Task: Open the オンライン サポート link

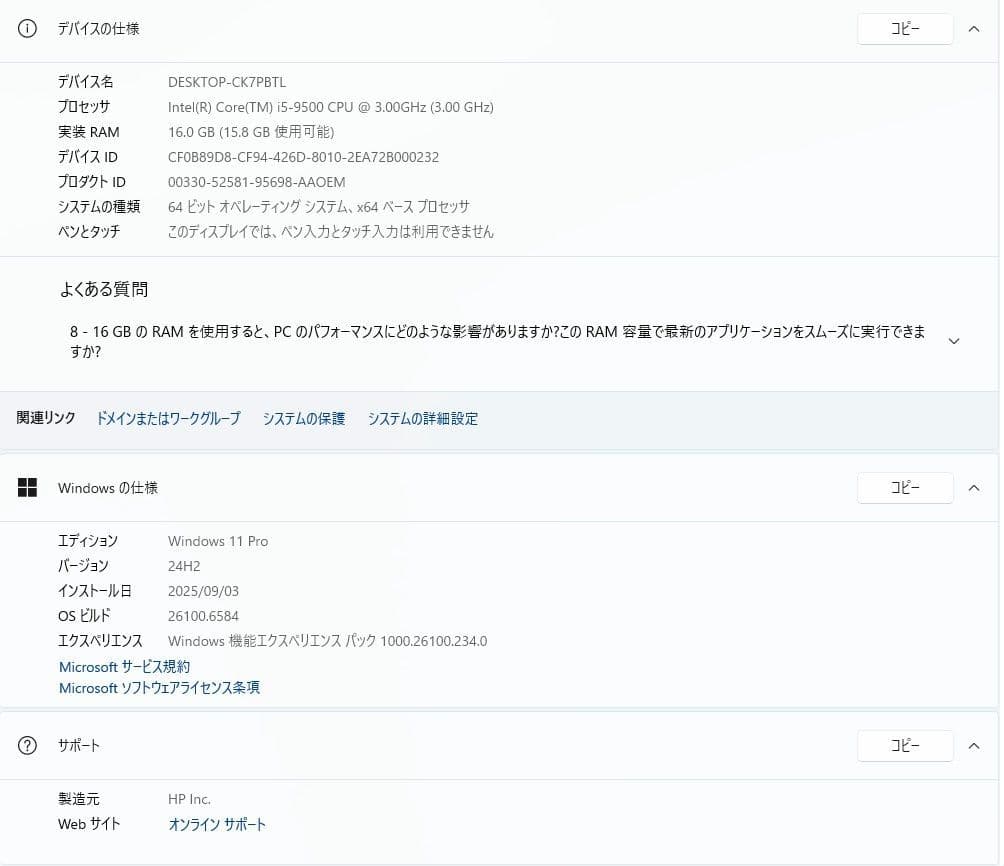Action: pyautogui.click(x=217, y=824)
